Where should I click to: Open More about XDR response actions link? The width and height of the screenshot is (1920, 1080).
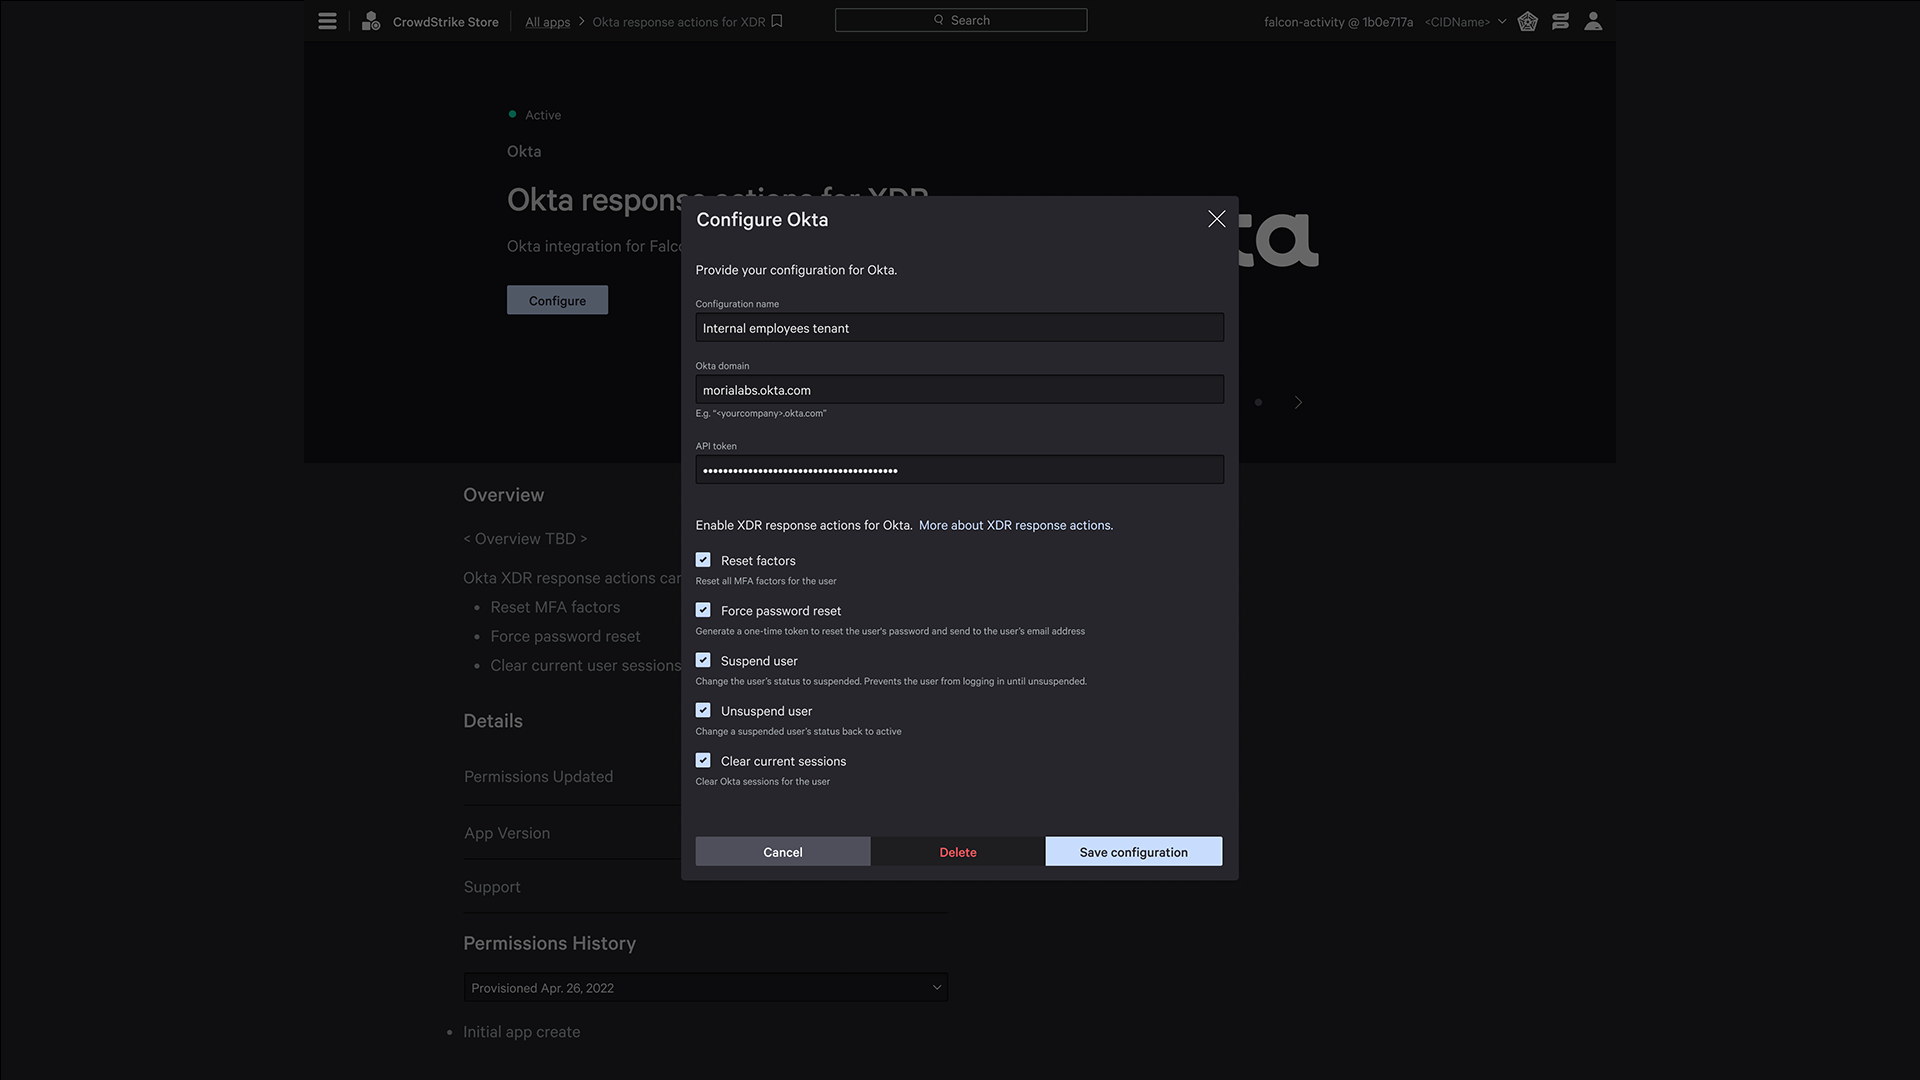[1015, 525]
